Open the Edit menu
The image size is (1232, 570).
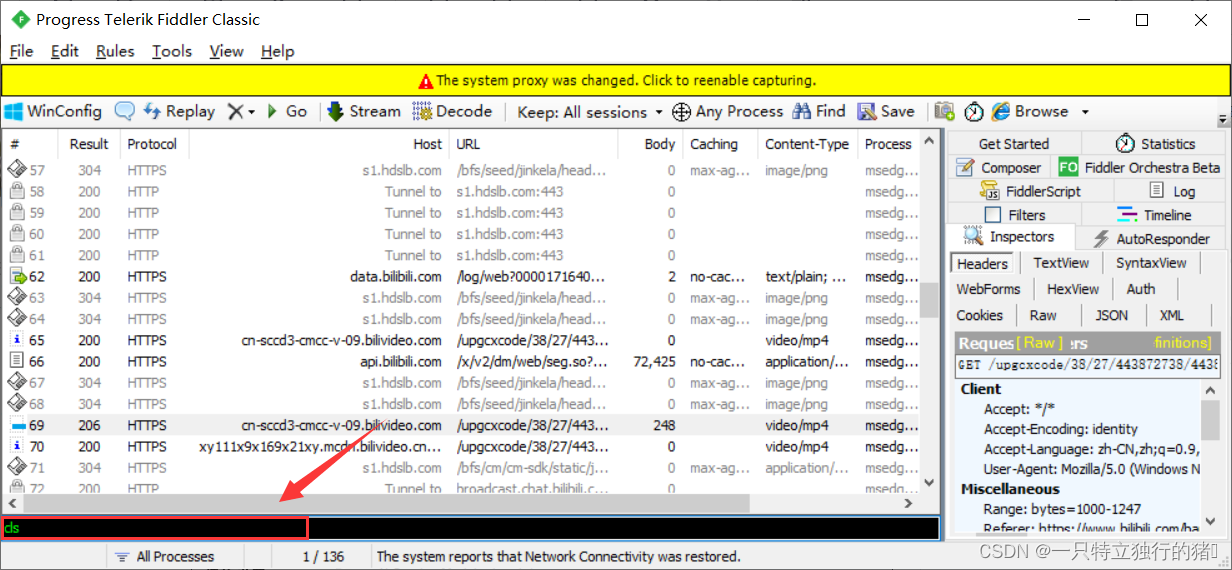coord(64,51)
